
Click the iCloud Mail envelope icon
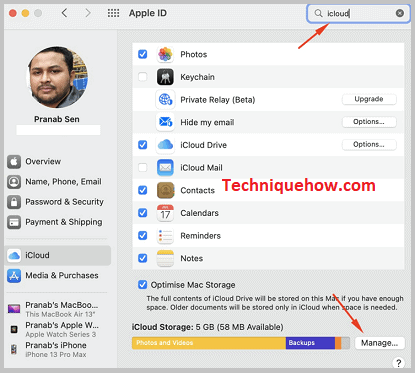click(x=165, y=168)
